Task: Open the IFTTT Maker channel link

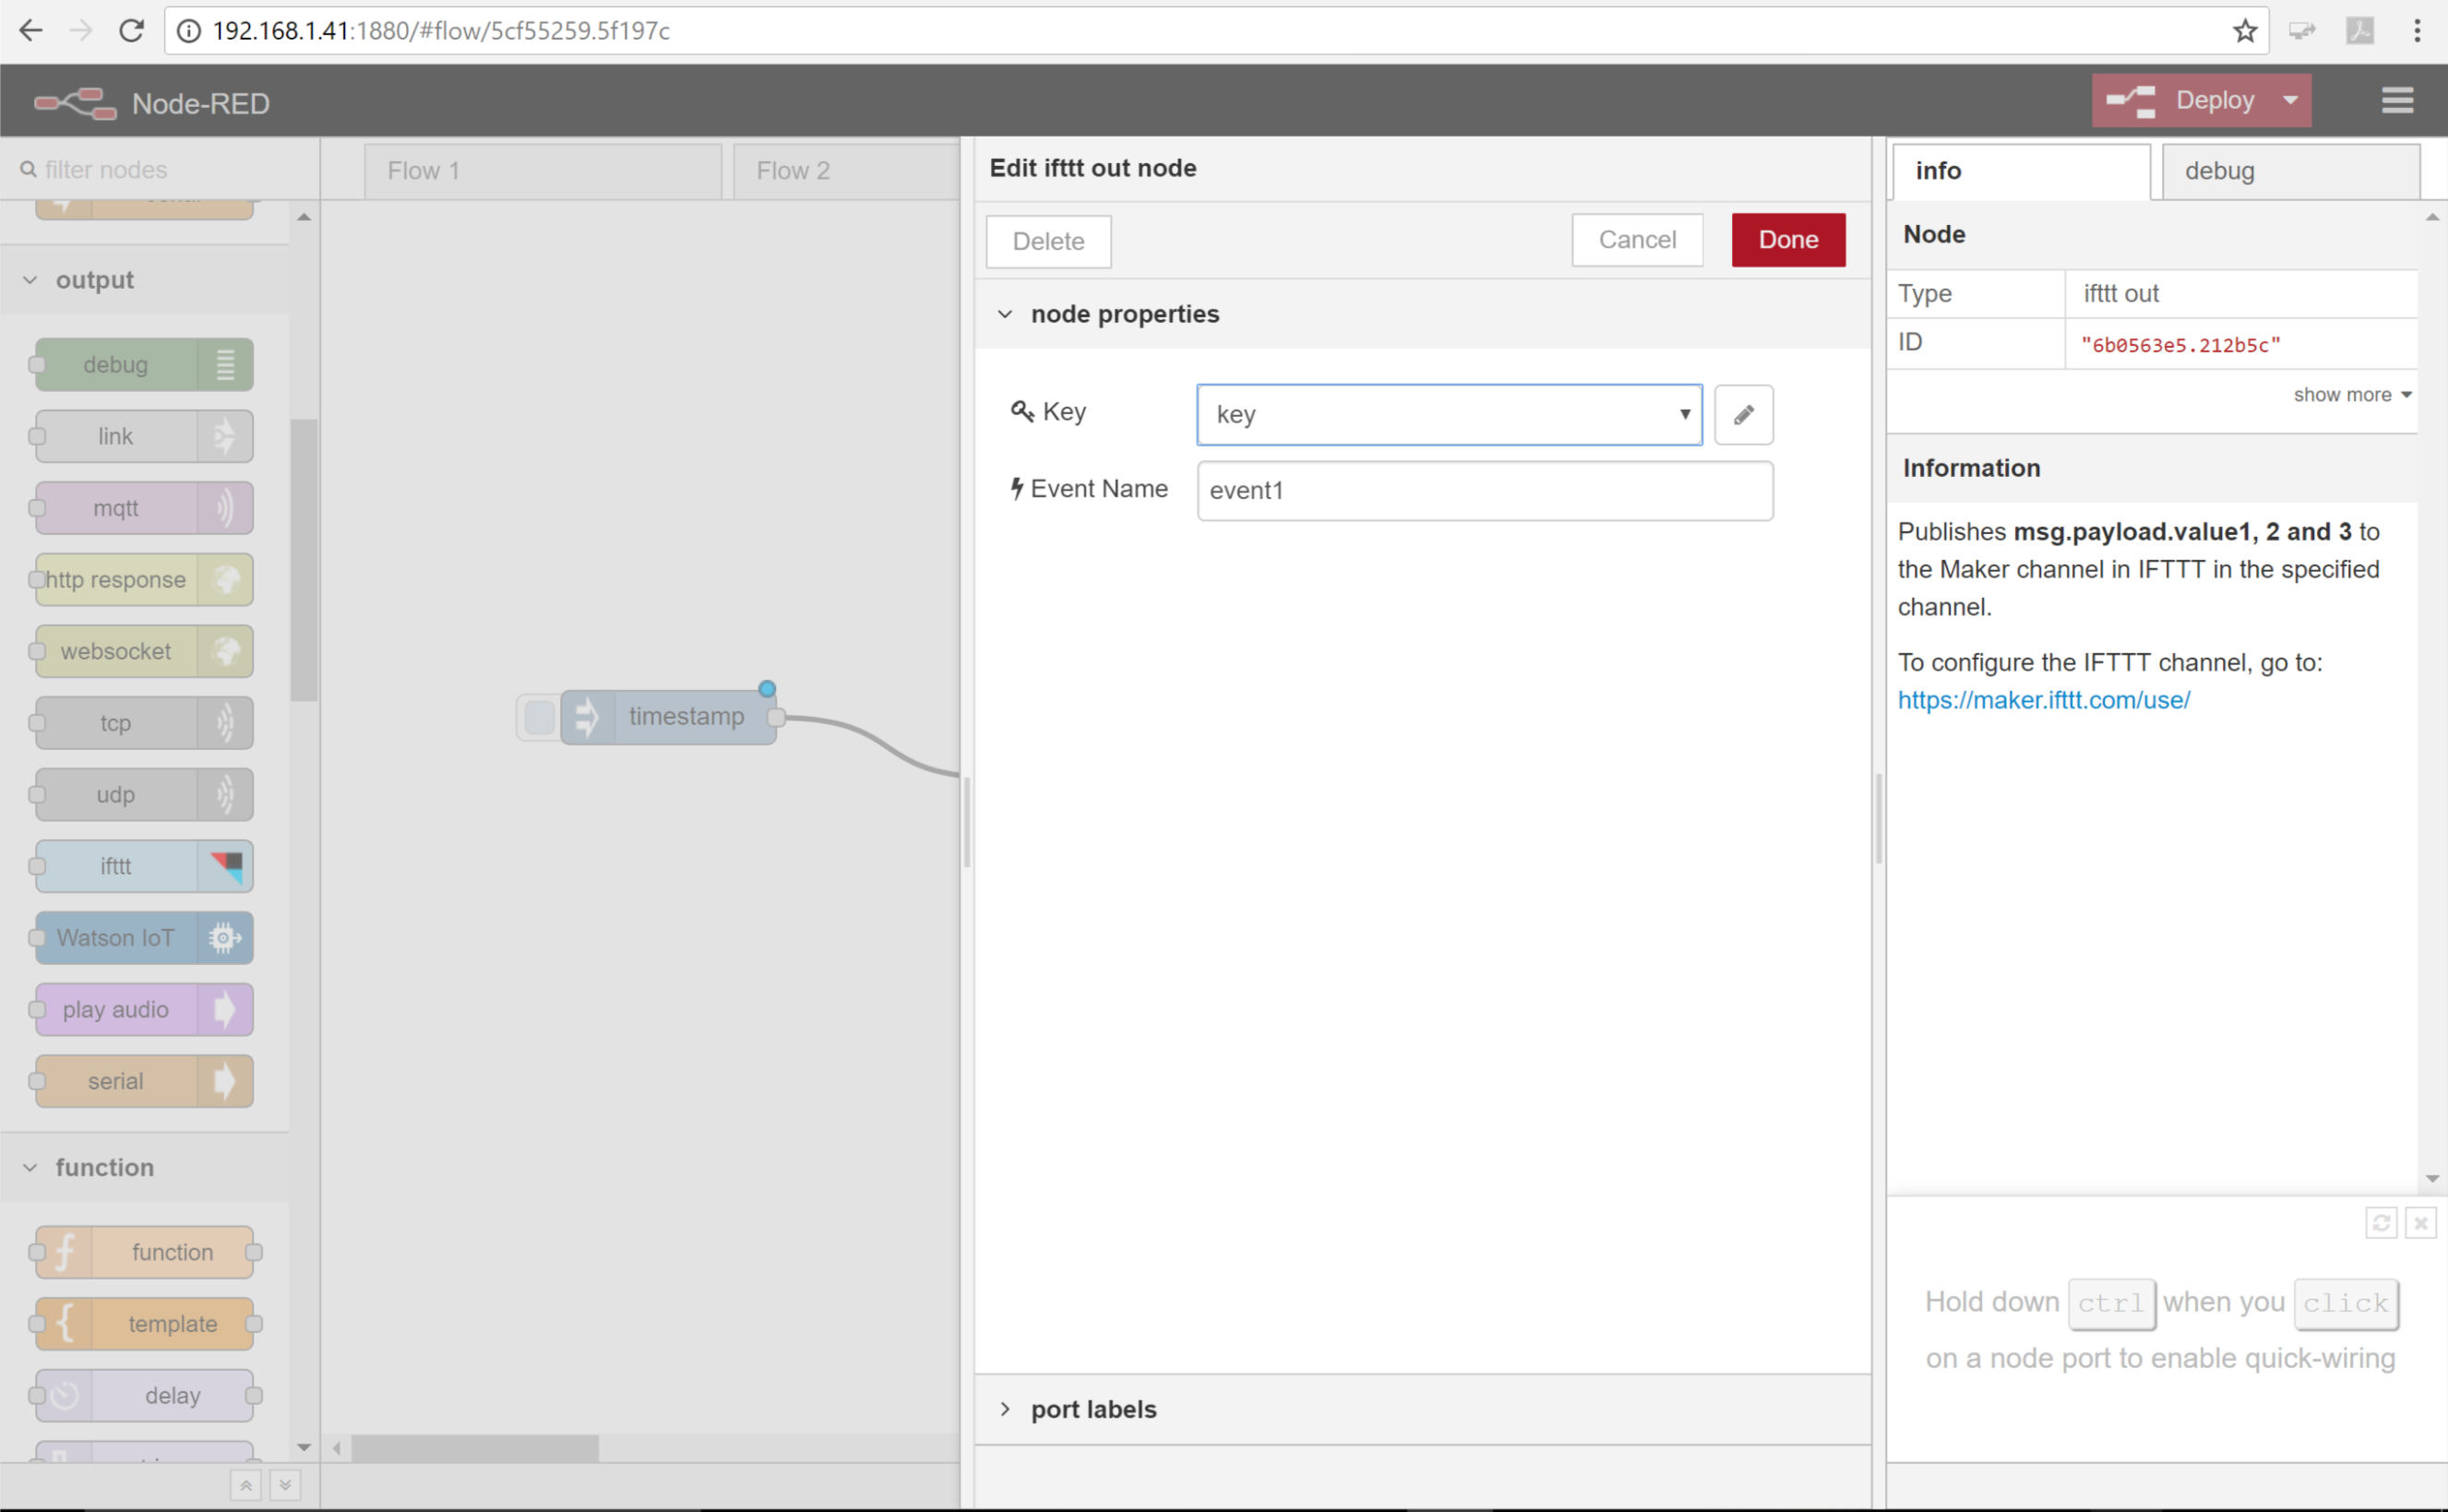Action: [2044, 699]
